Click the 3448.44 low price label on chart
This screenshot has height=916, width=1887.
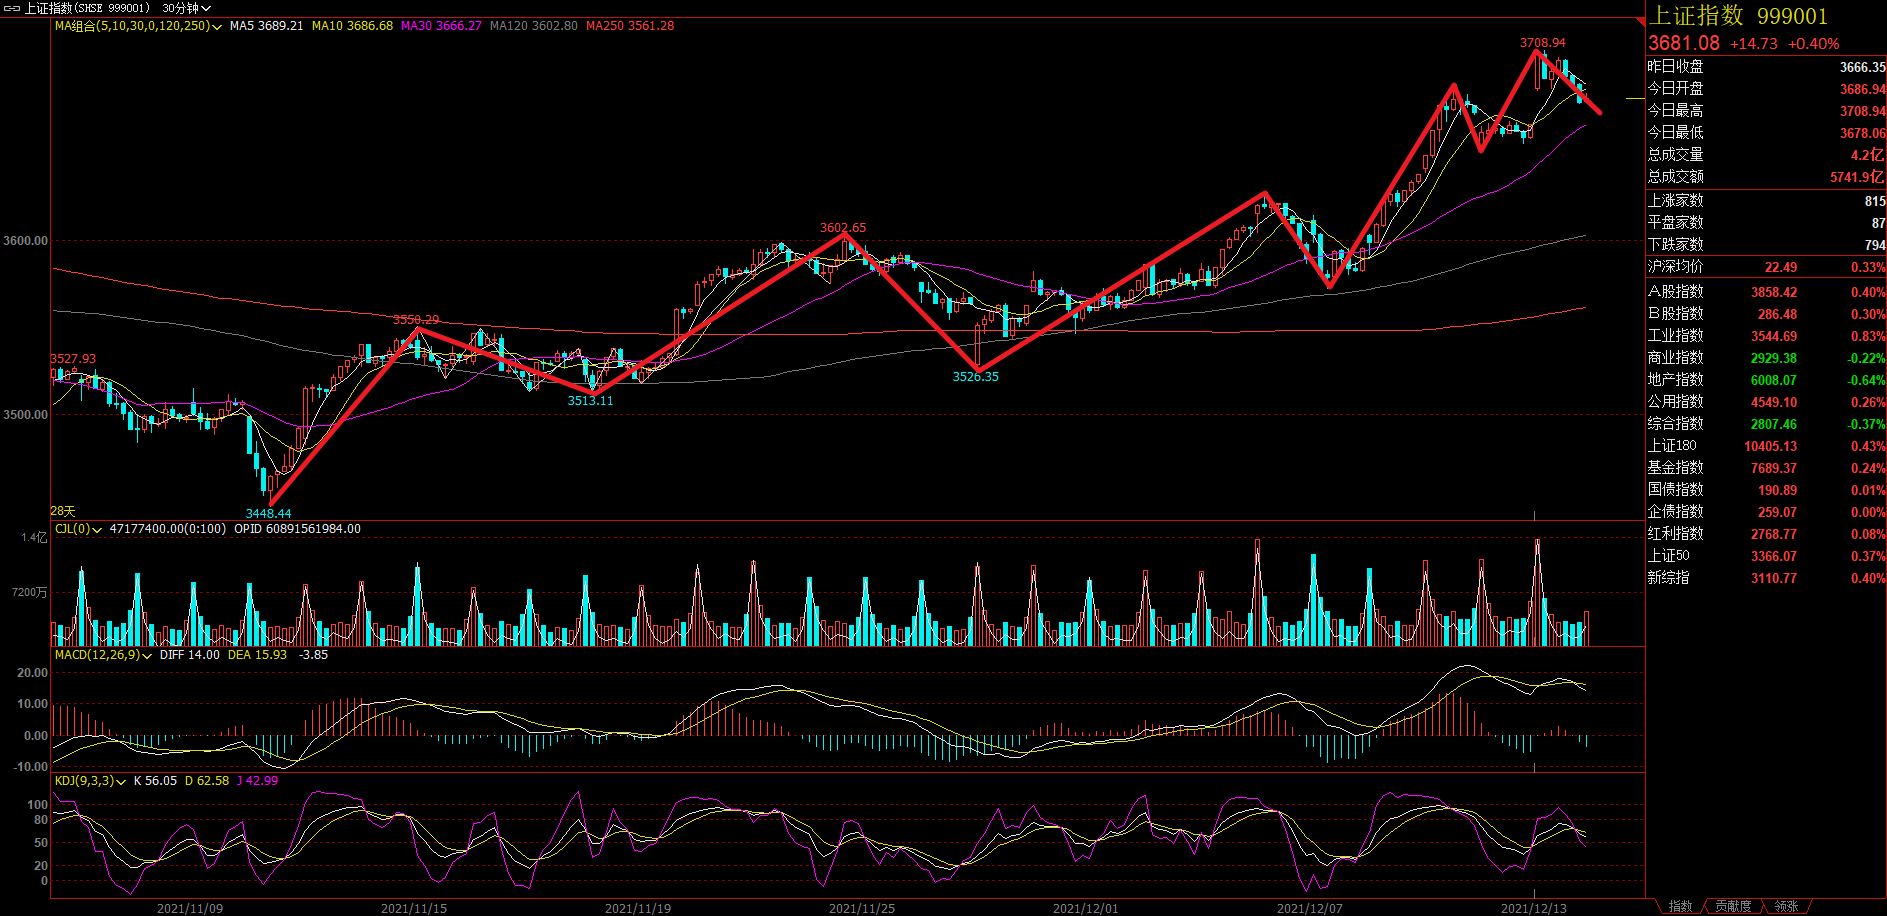(268, 513)
